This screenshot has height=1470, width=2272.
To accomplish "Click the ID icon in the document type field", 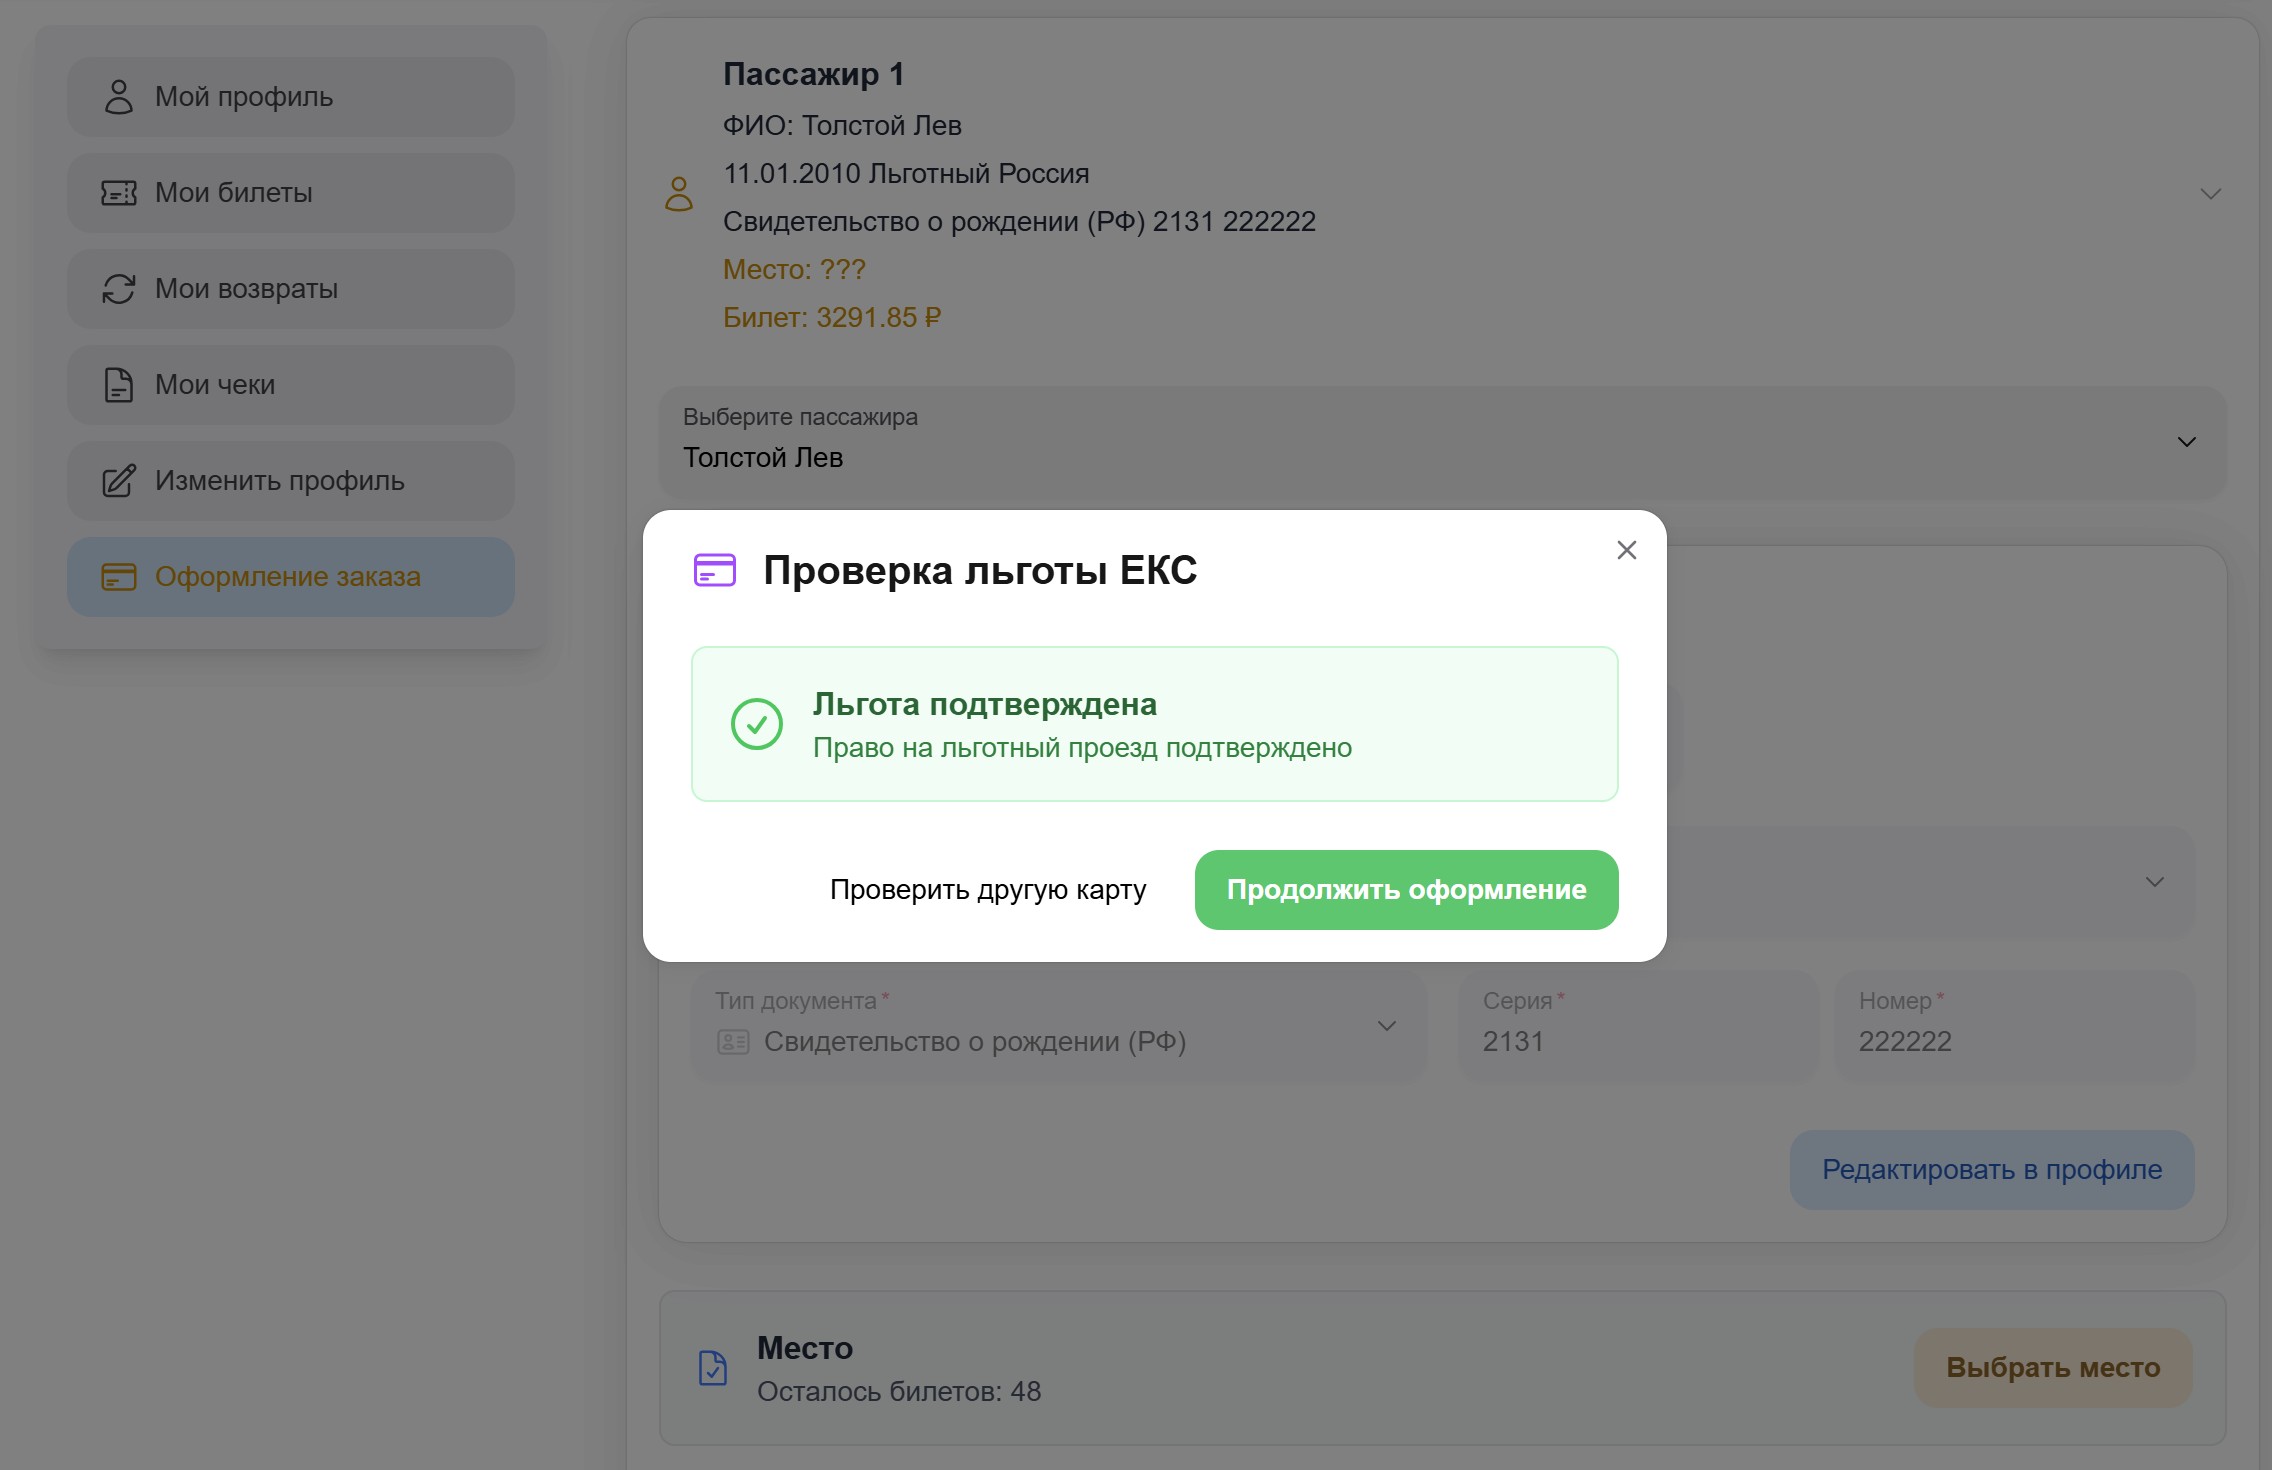I will pos(733,1041).
